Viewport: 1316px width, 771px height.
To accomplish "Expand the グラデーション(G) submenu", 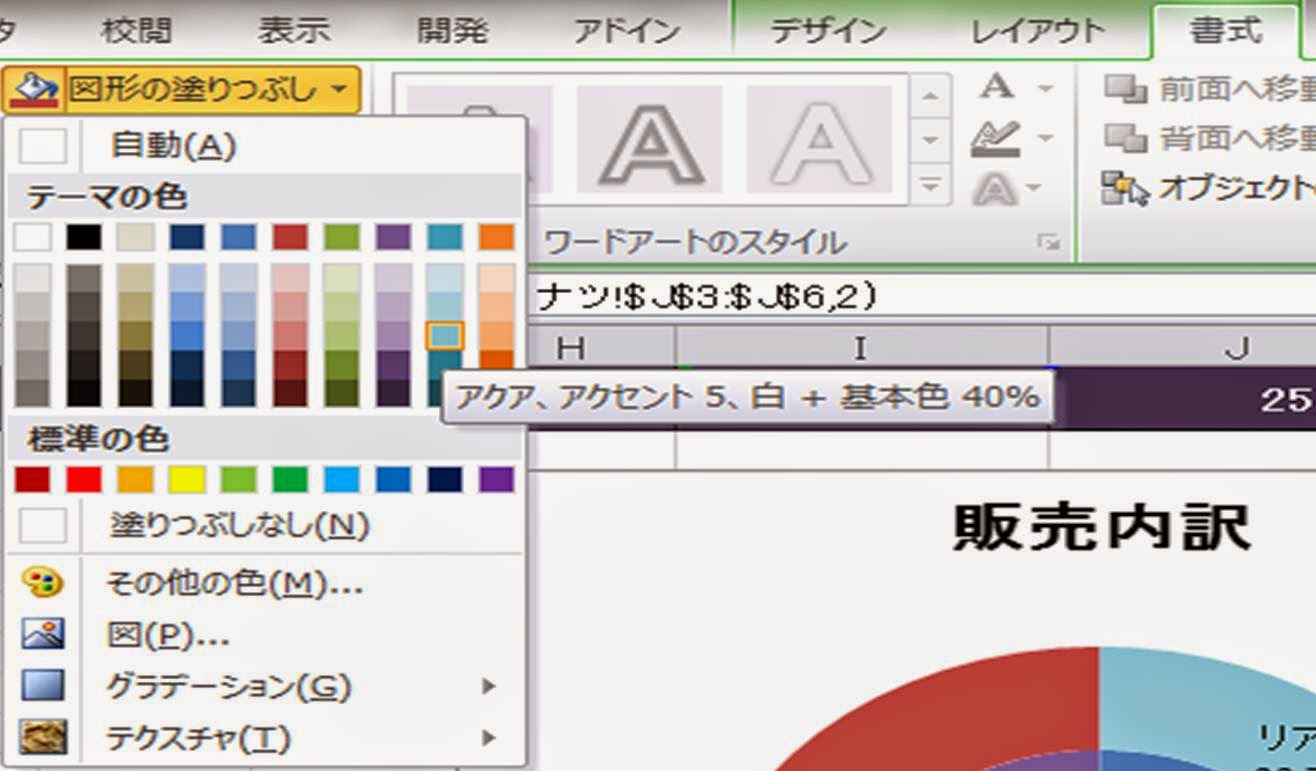I will tap(265, 686).
